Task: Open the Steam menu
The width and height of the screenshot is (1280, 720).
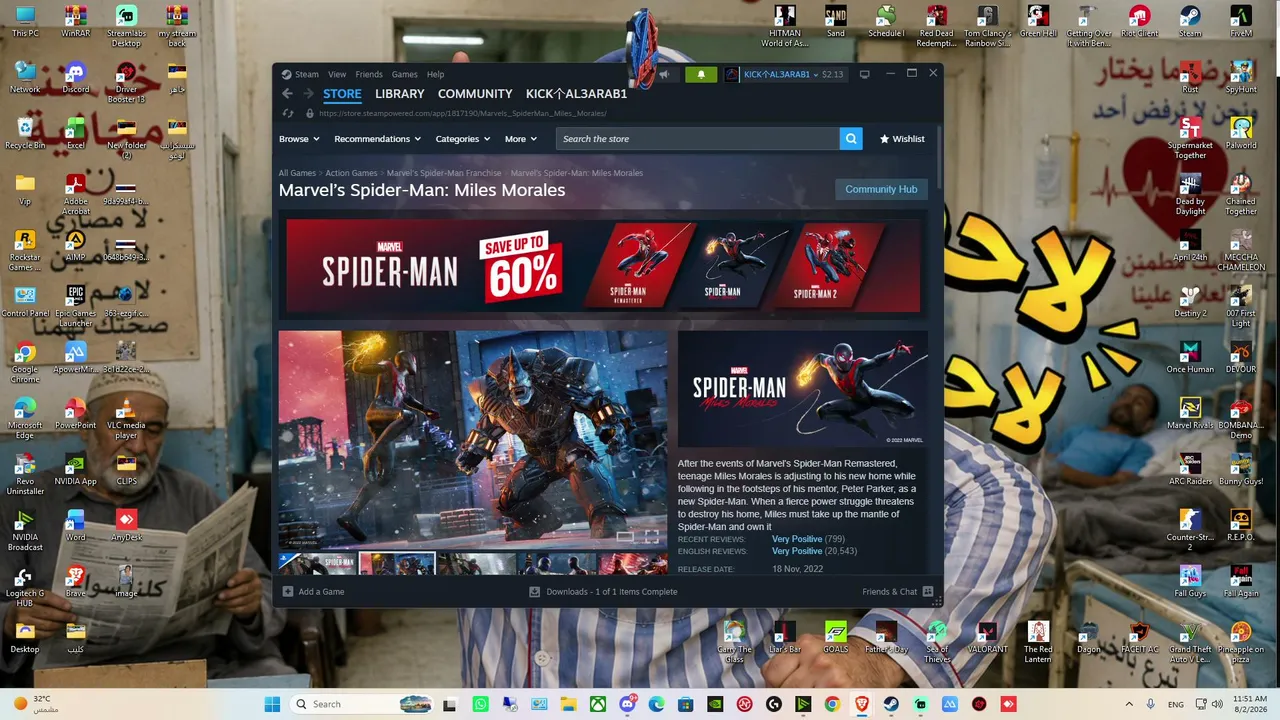Action: 307,74
